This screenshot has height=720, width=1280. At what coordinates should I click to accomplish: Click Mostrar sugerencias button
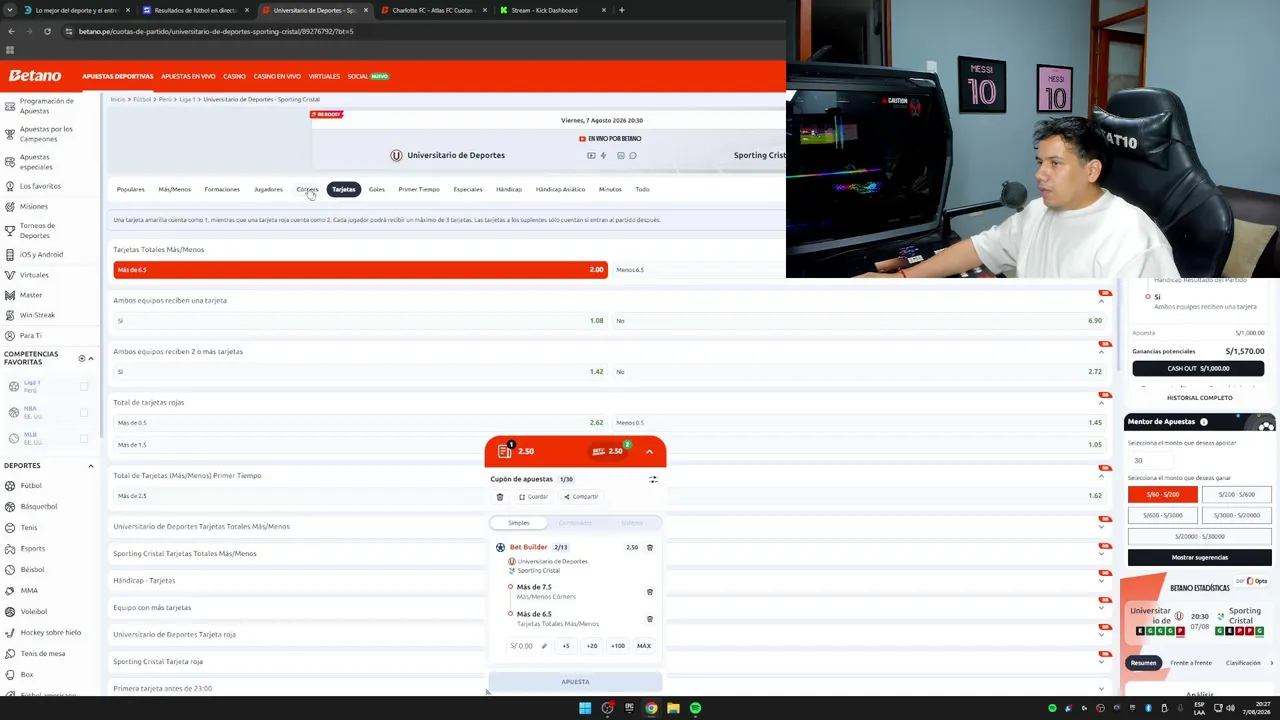coord(1200,557)
